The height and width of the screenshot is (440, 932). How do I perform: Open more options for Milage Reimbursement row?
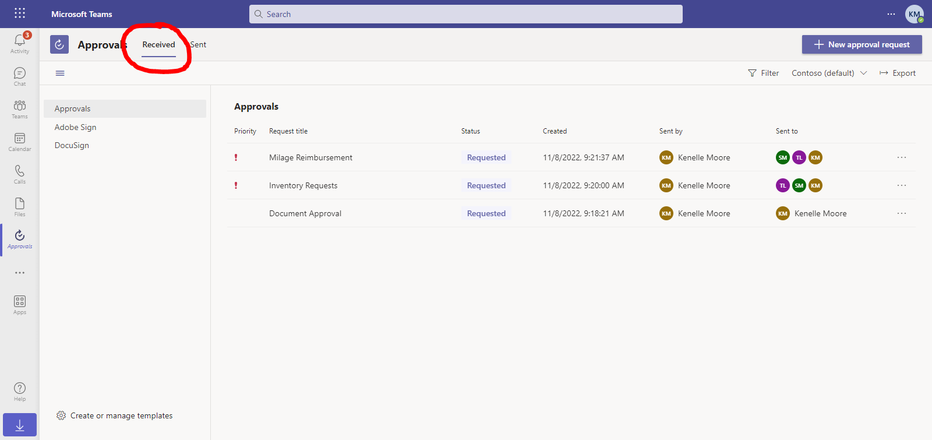pyautogui.click(x=902, y=158)
